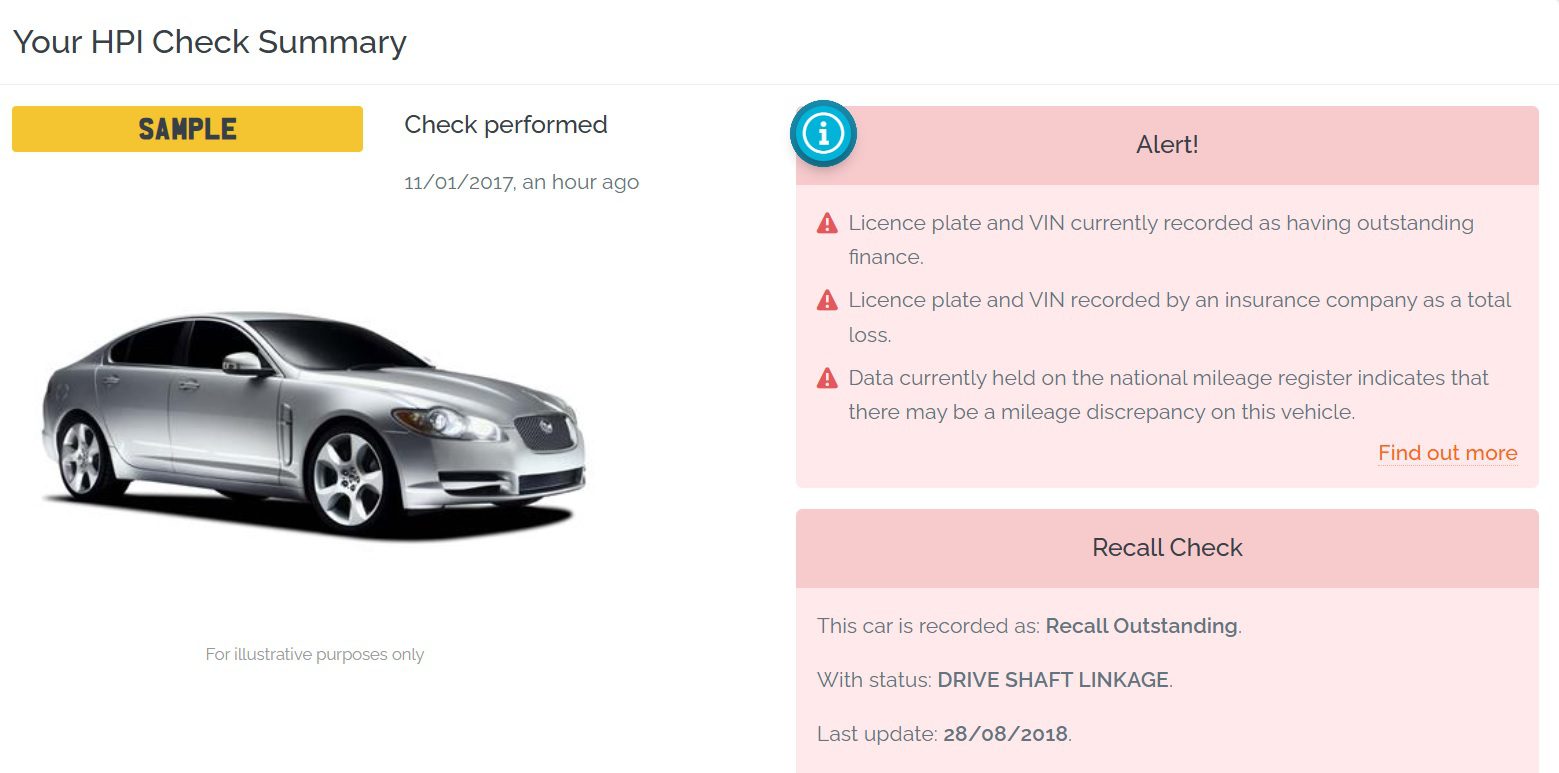Open the 'Find out more' link
1559x773 pixels.
tap(1447, 453)
